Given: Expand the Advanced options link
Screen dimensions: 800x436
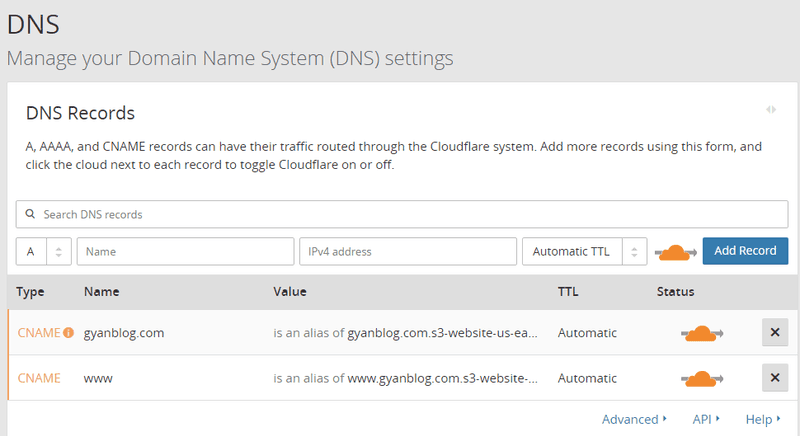Looking at the screenshot, I should tap(634, 419).
